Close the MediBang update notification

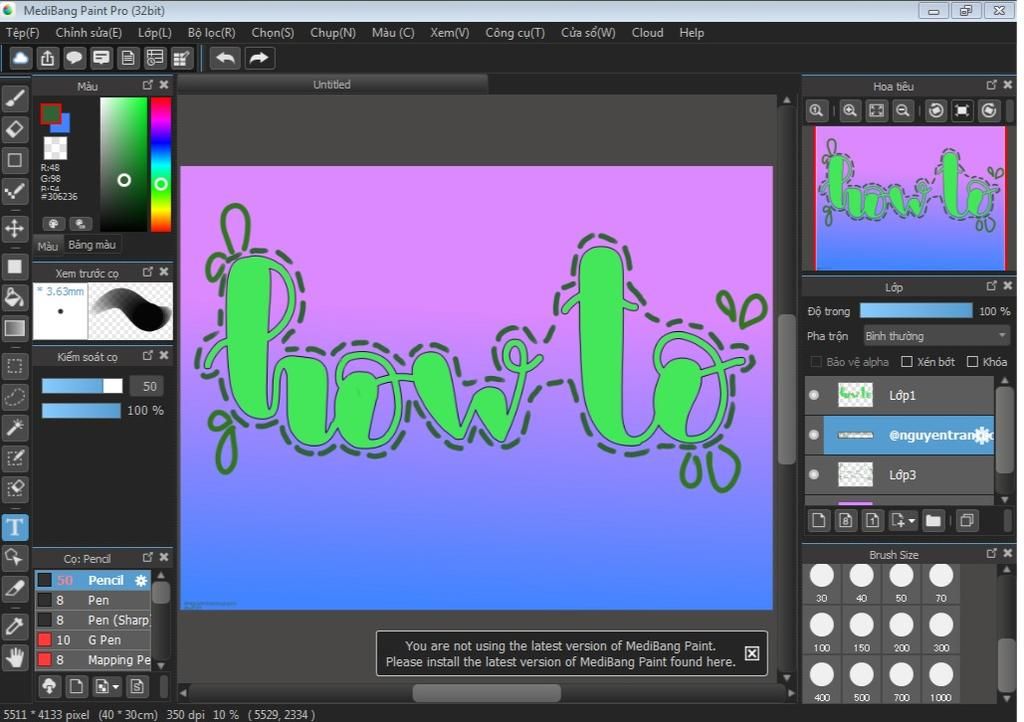752,653
